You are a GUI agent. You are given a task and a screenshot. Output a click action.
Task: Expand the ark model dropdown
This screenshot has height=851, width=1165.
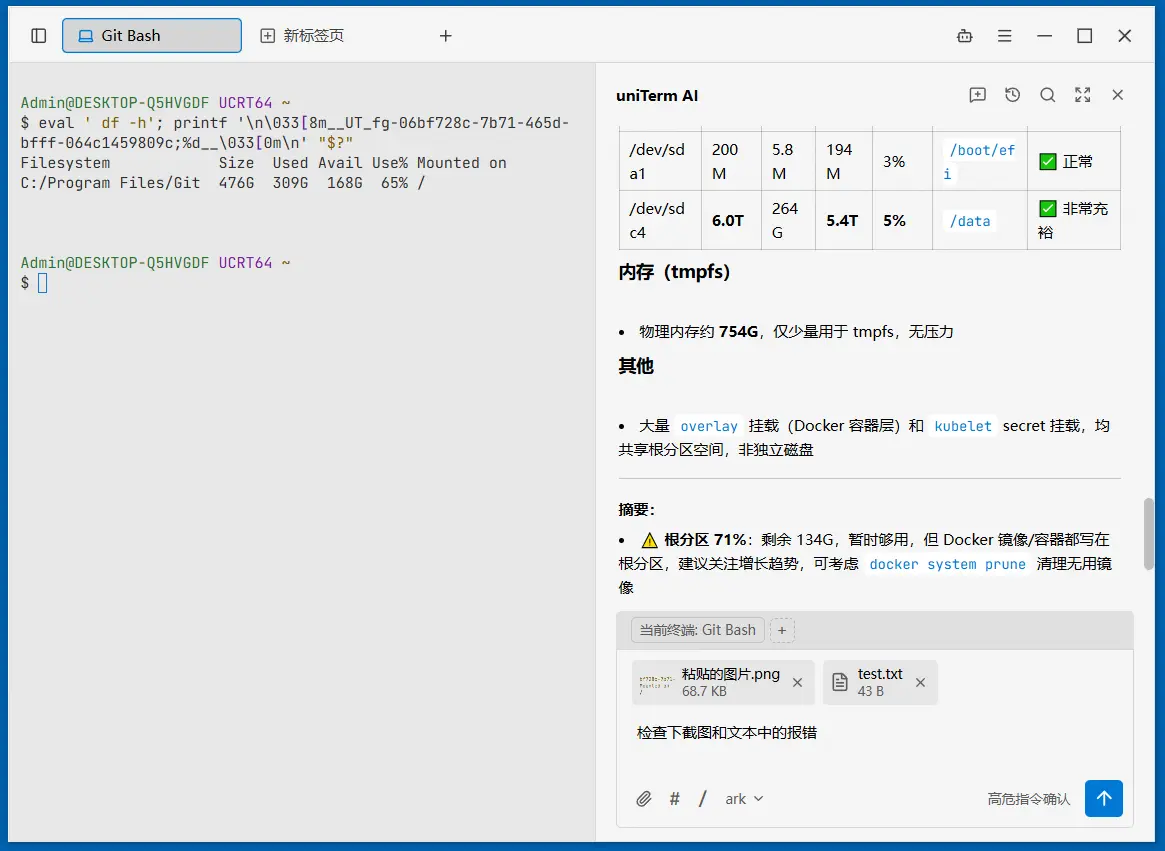(x=744, y=799)
